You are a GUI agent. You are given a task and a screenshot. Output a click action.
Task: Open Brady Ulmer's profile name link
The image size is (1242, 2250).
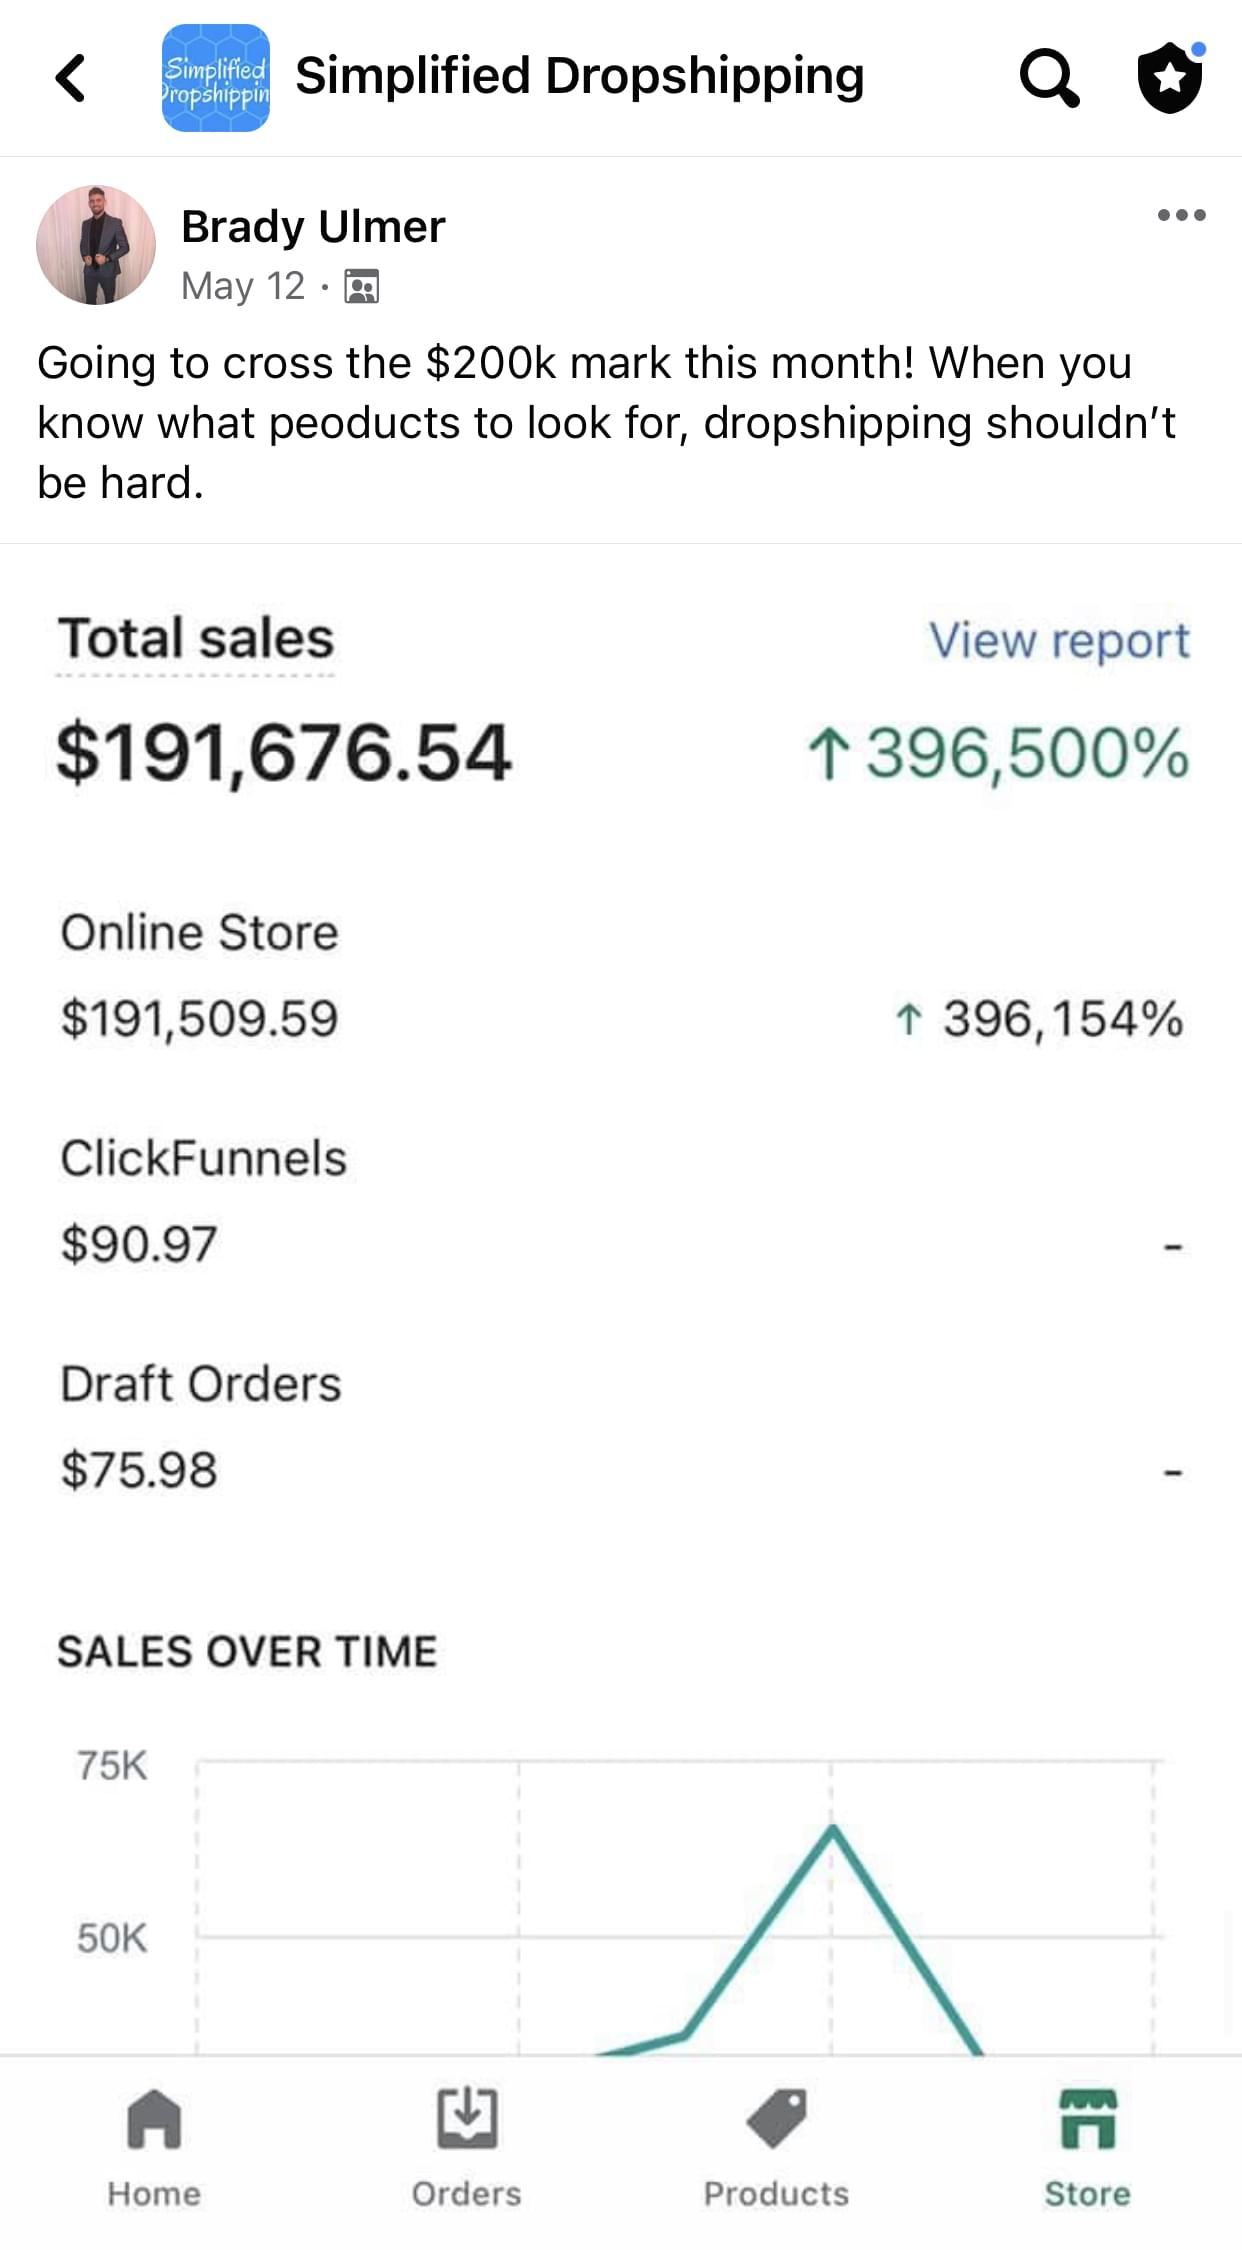[x=313, y=227]
